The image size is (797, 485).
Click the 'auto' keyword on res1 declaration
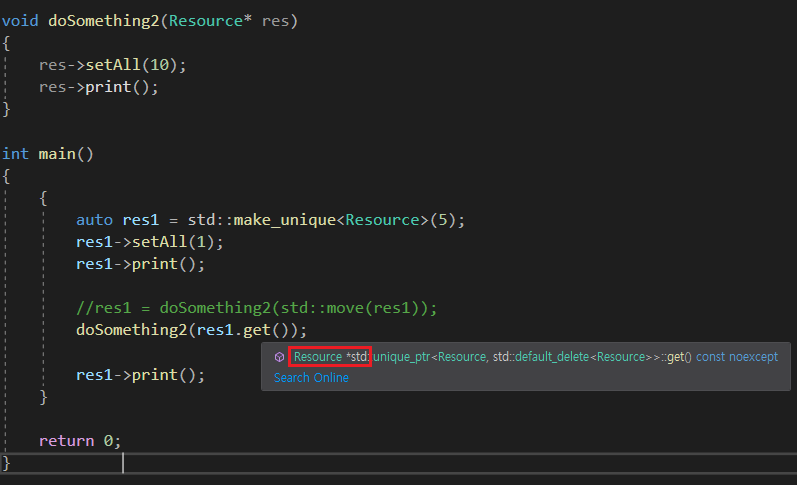tap(94, 220)
